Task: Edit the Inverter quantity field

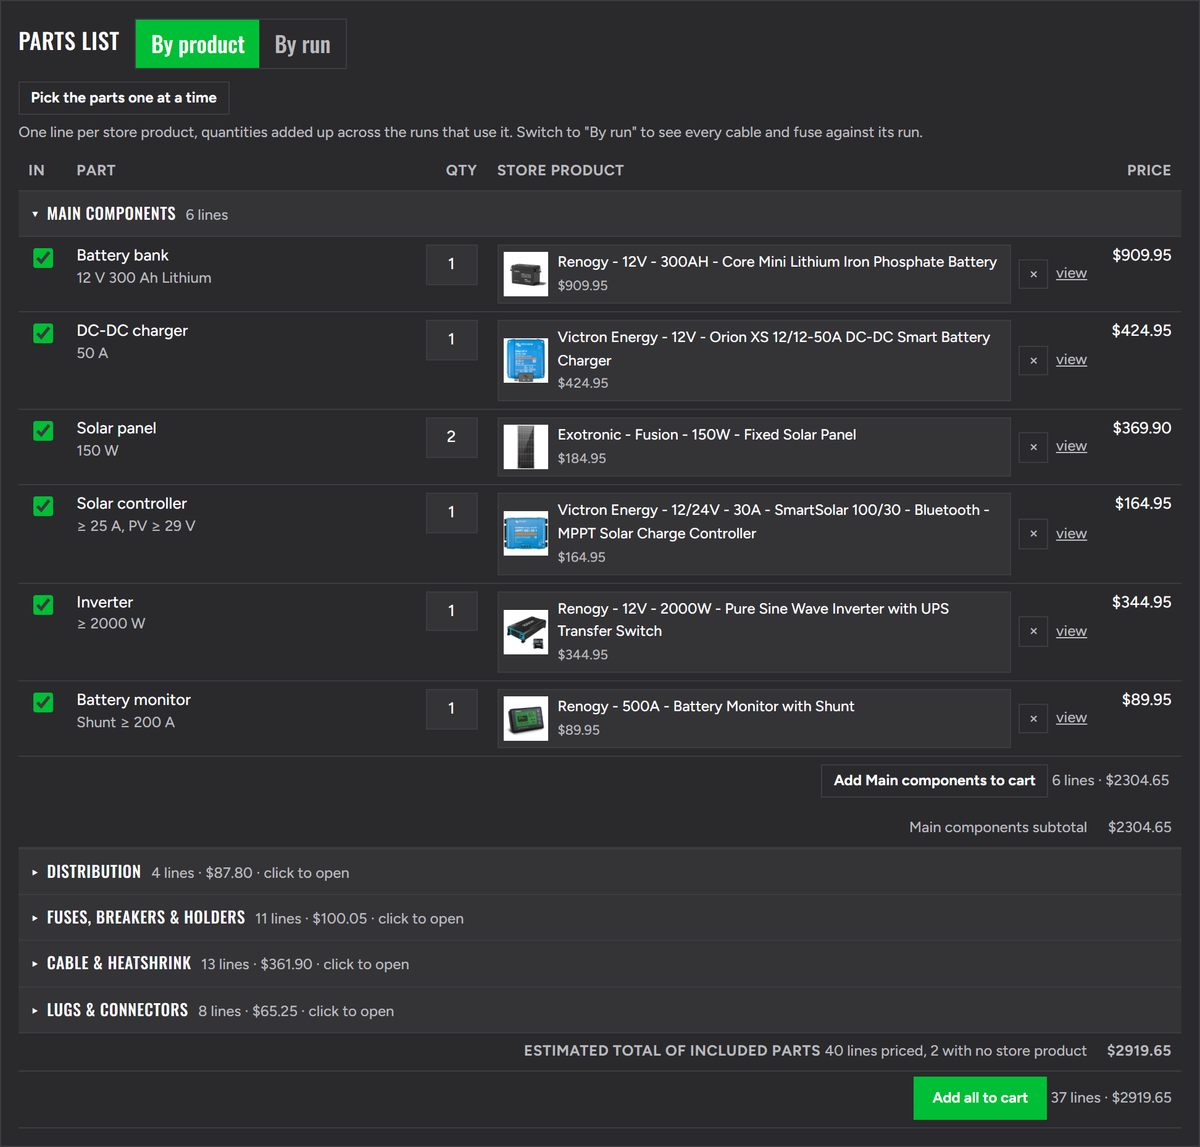Action: 451,611
